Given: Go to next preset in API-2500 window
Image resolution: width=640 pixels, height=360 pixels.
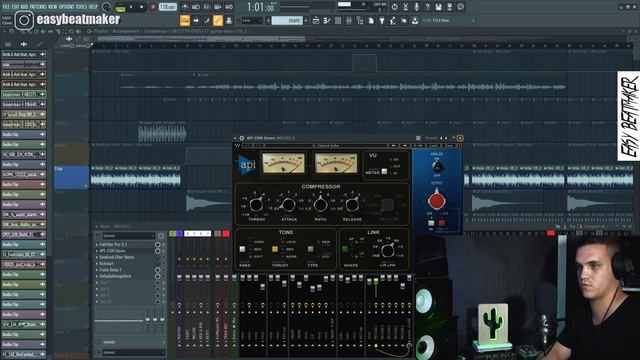Looking at the screenshot, I should (x=446, y=138).
